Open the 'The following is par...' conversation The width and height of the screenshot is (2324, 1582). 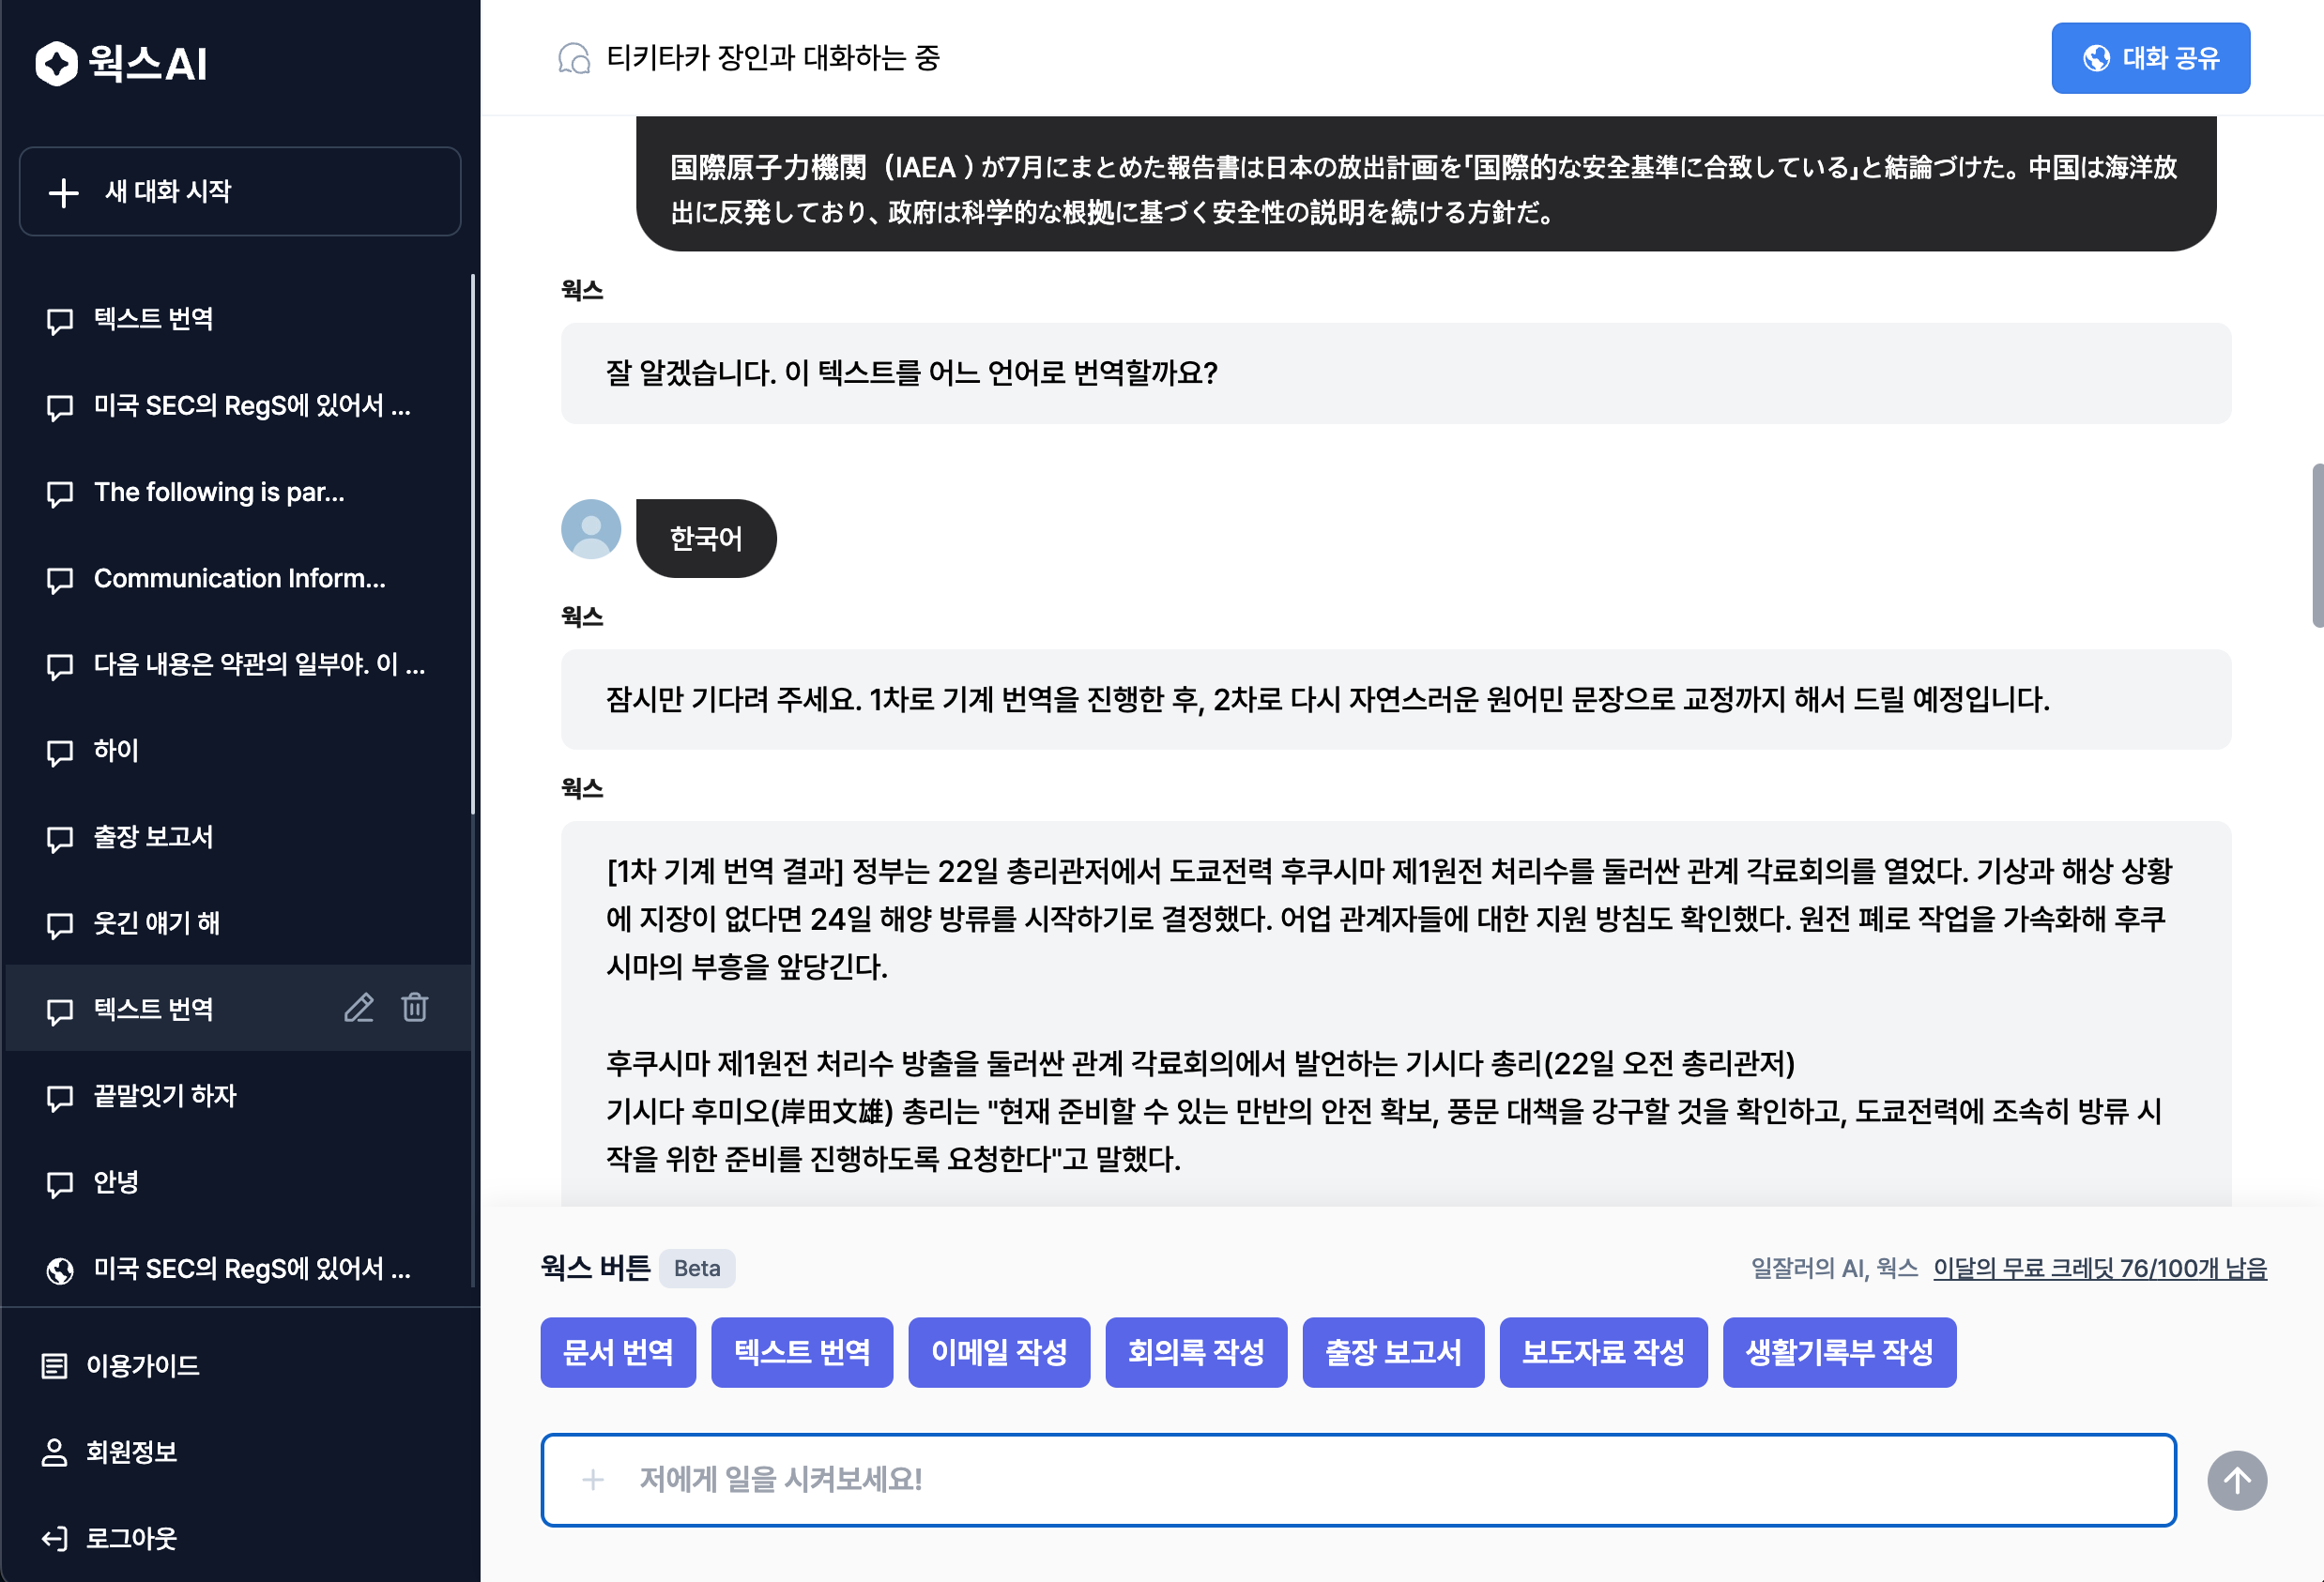pos(219,492)
